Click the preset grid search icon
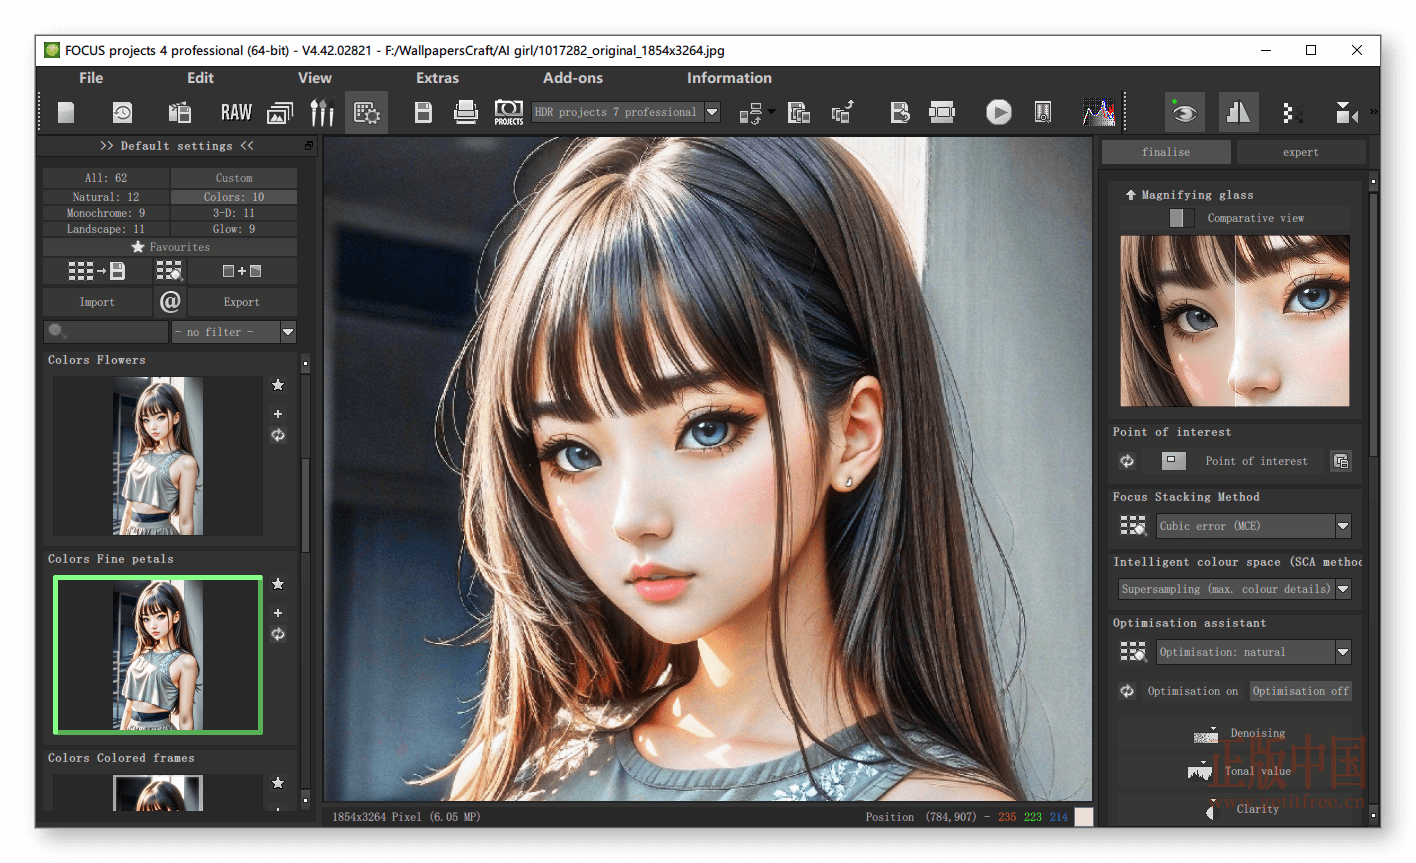 click(x=169, y=271)
